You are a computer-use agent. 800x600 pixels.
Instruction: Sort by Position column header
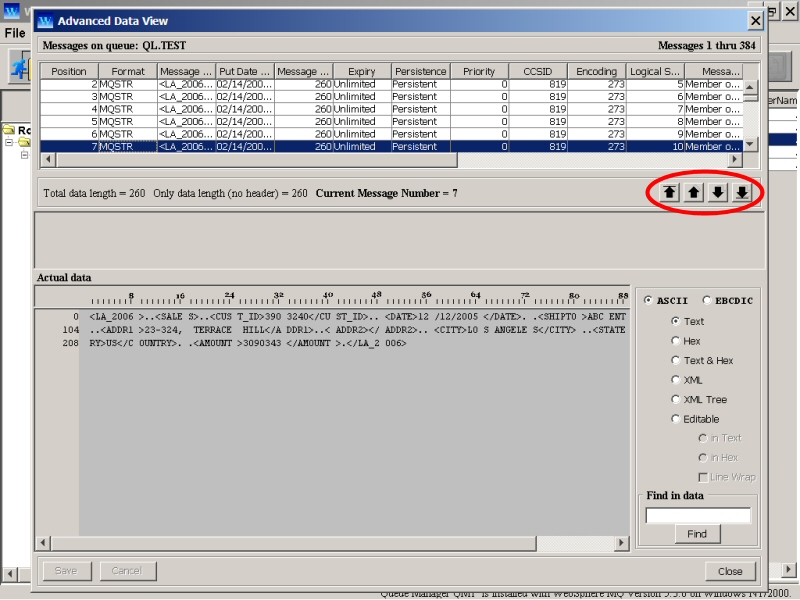pos(69,71)
